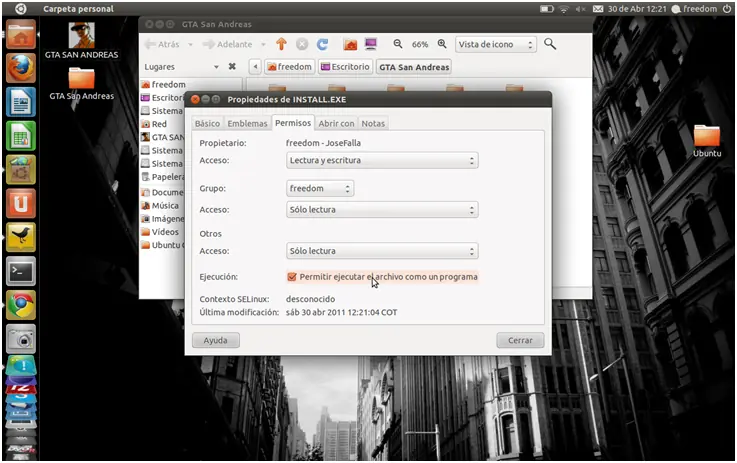This screenshot has width=737, height=463.
Task: Open Ubuntu Software Center launcher icon
Action: [21, 169]
